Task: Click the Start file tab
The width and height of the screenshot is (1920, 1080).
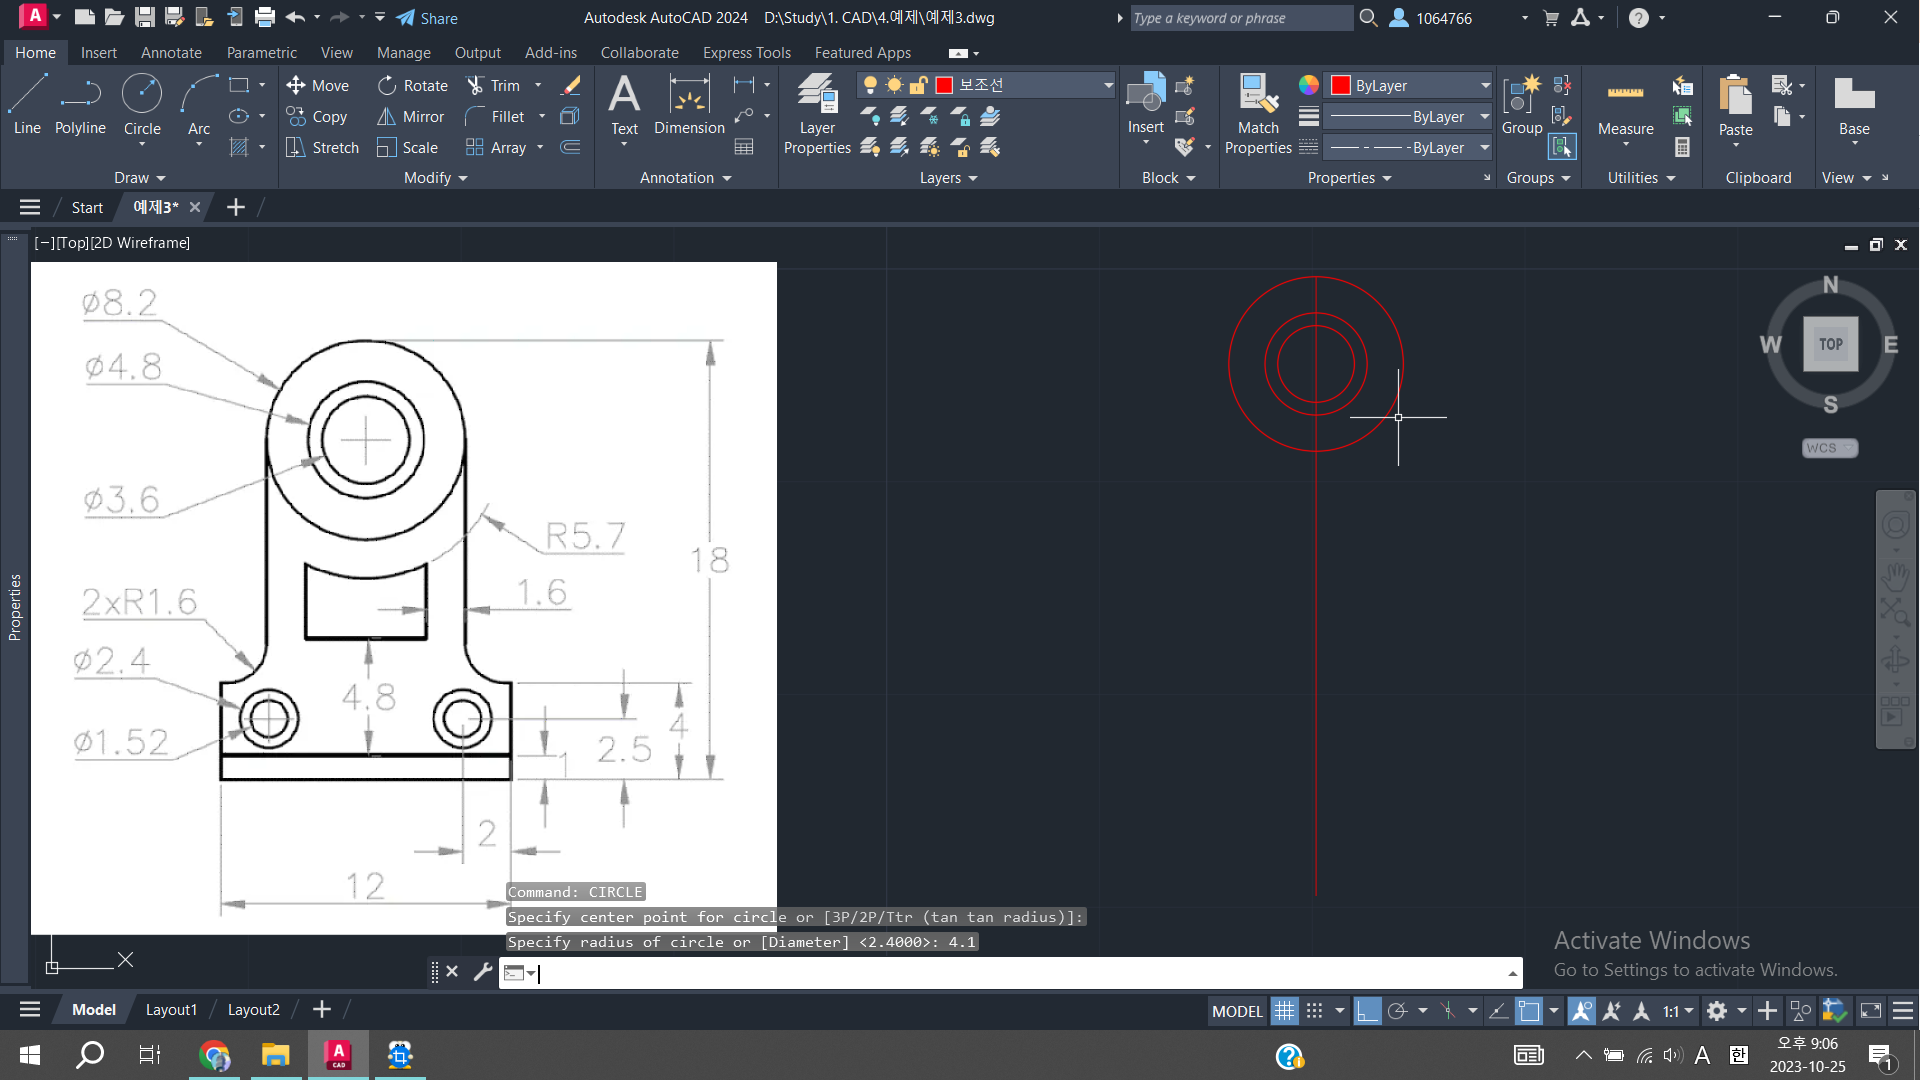Action: [87, 207]
